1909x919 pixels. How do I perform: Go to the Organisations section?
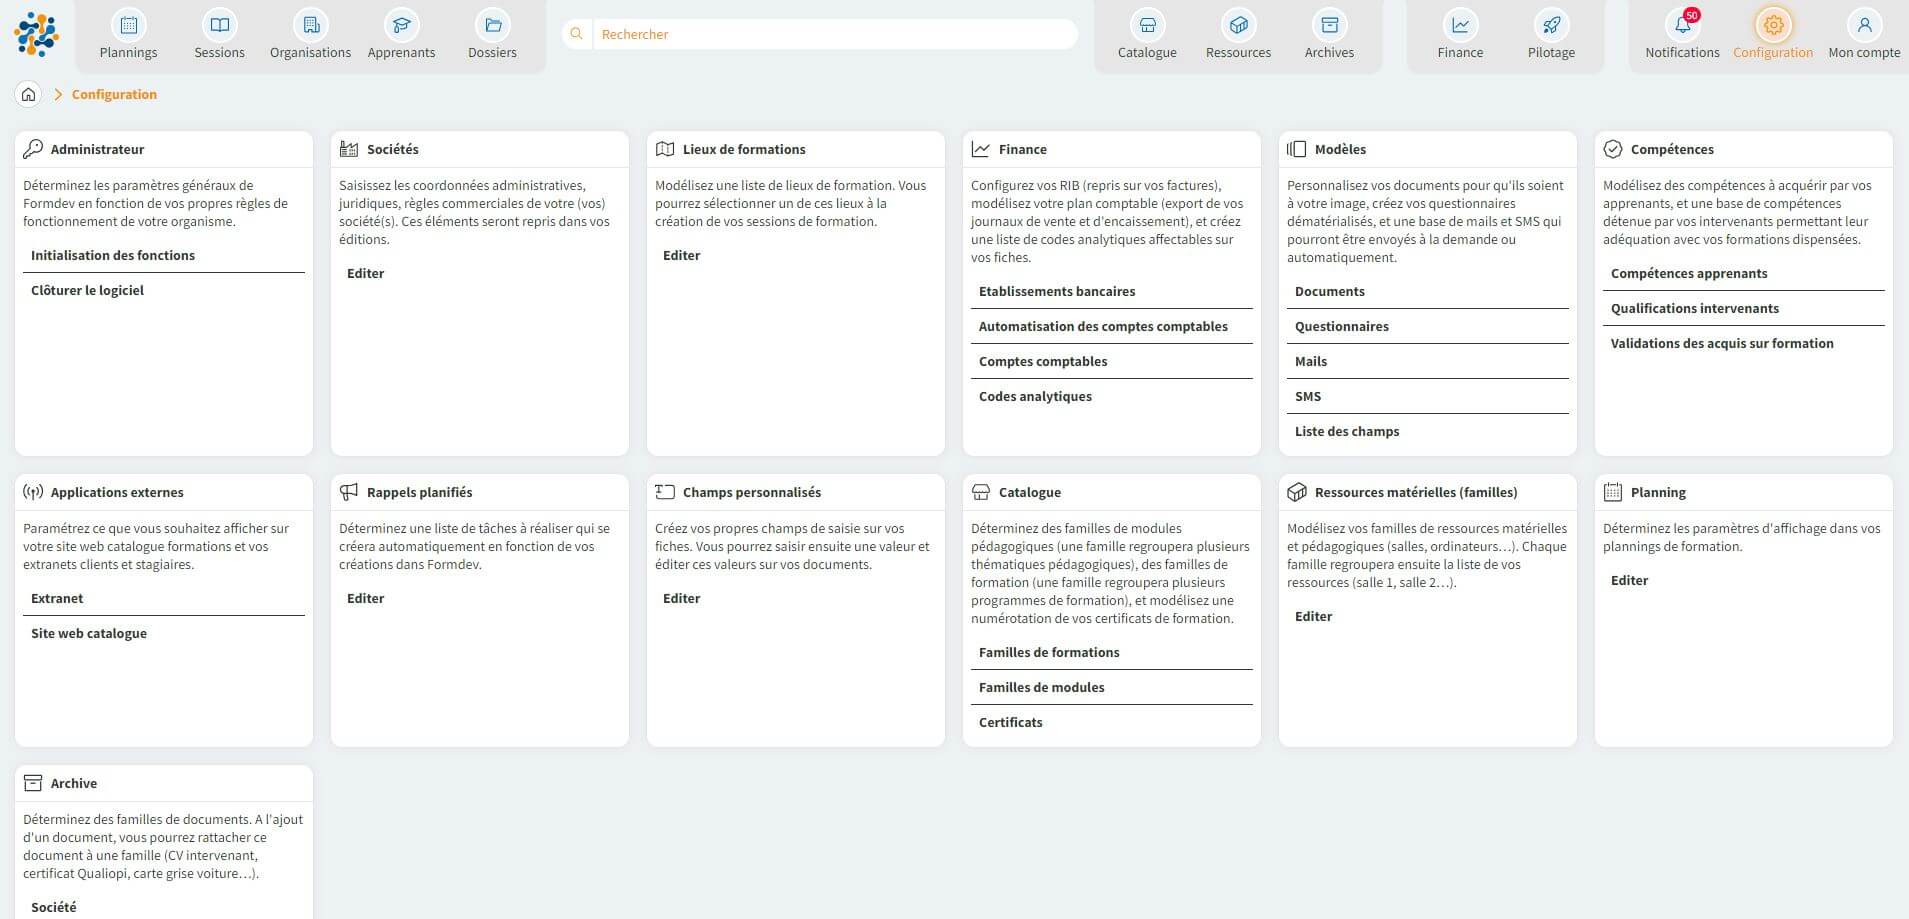[x=310, y=35]
